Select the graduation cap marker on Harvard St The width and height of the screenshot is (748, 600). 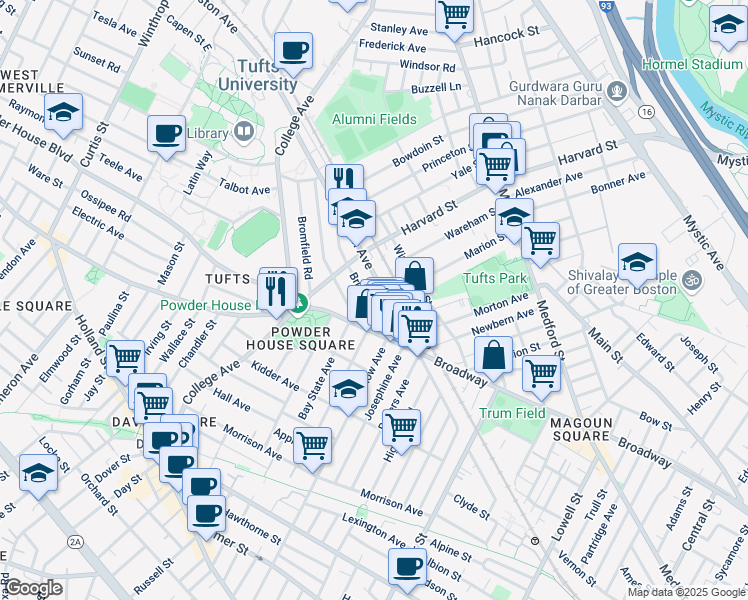tap(356, 220)
